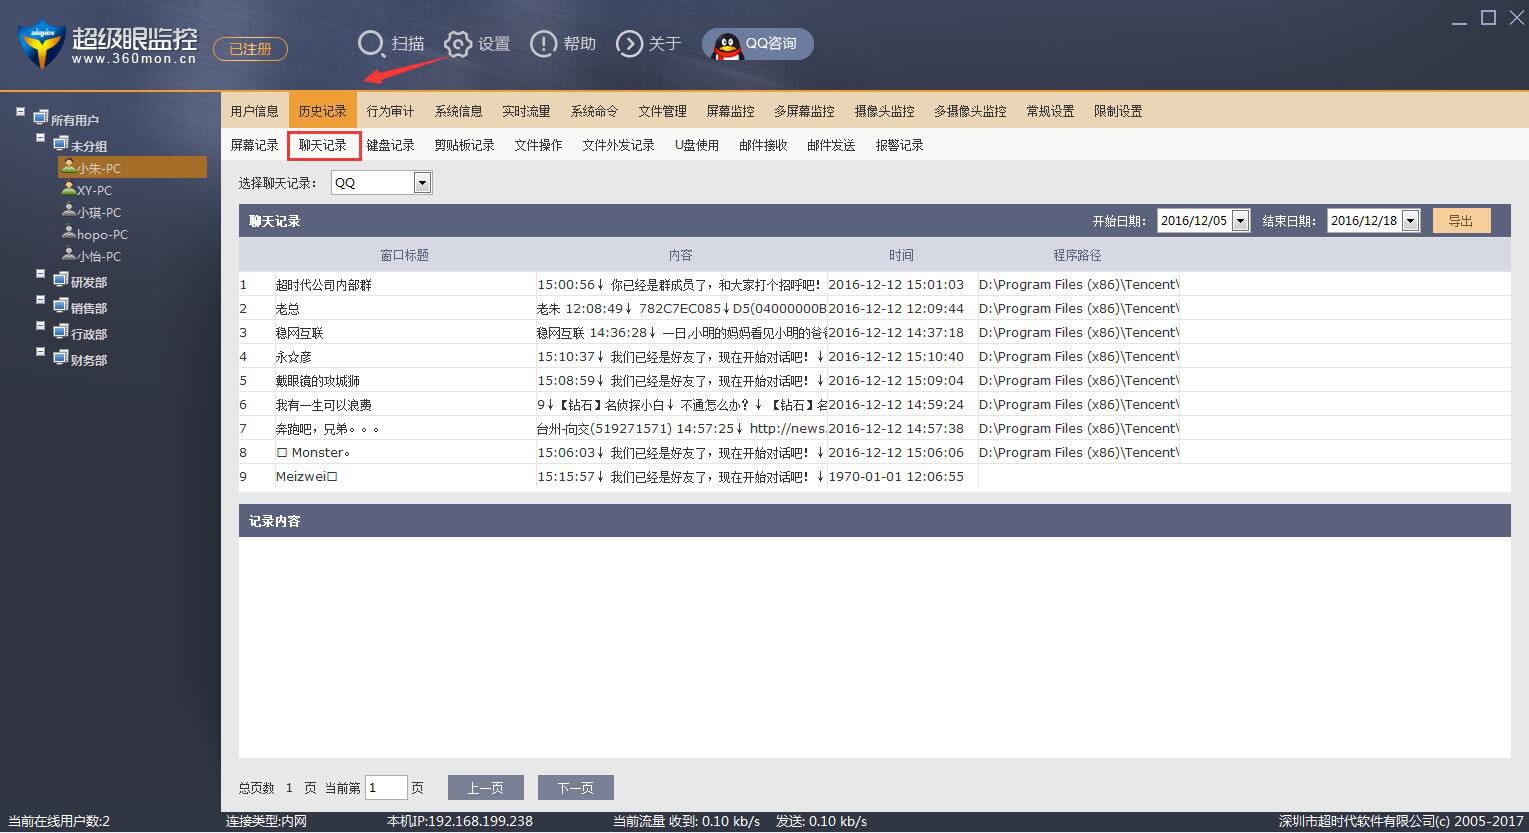The width and height of the screenshot is (1529, 833).
Task: Select the 稳网互联 chat row
Action: coord(874,333)
